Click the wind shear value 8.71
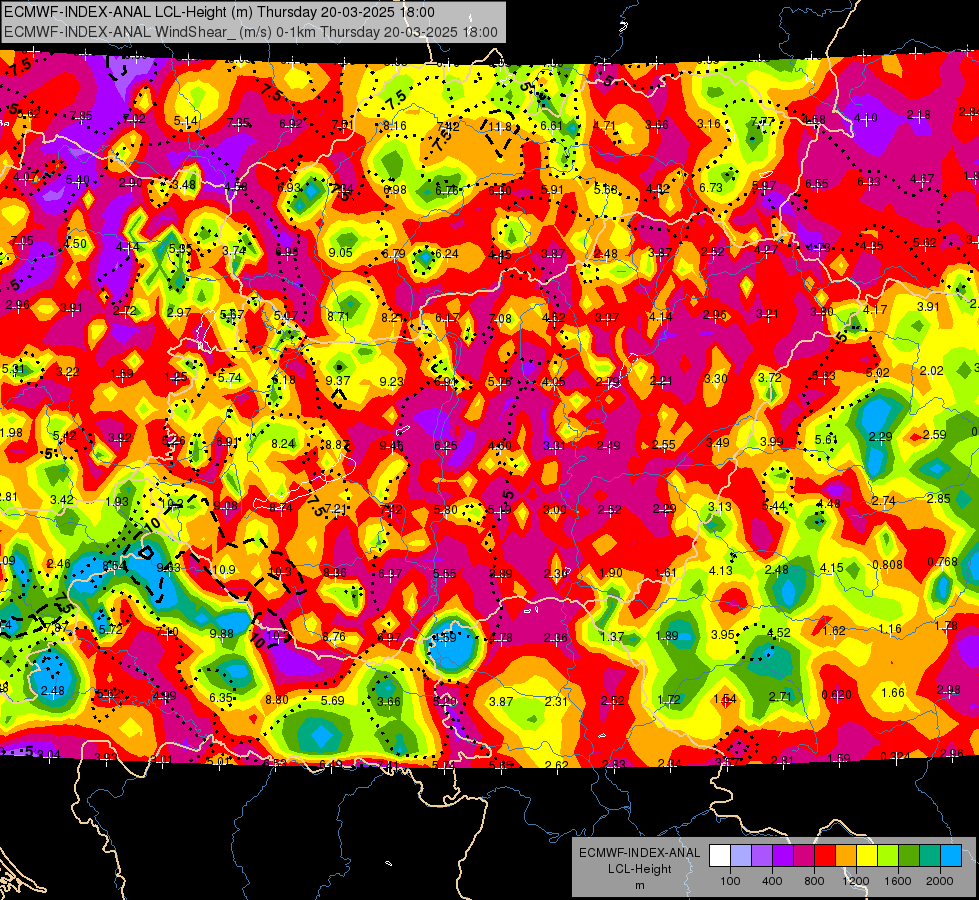This screenshot has height=900, width=979. coord(338,317)
